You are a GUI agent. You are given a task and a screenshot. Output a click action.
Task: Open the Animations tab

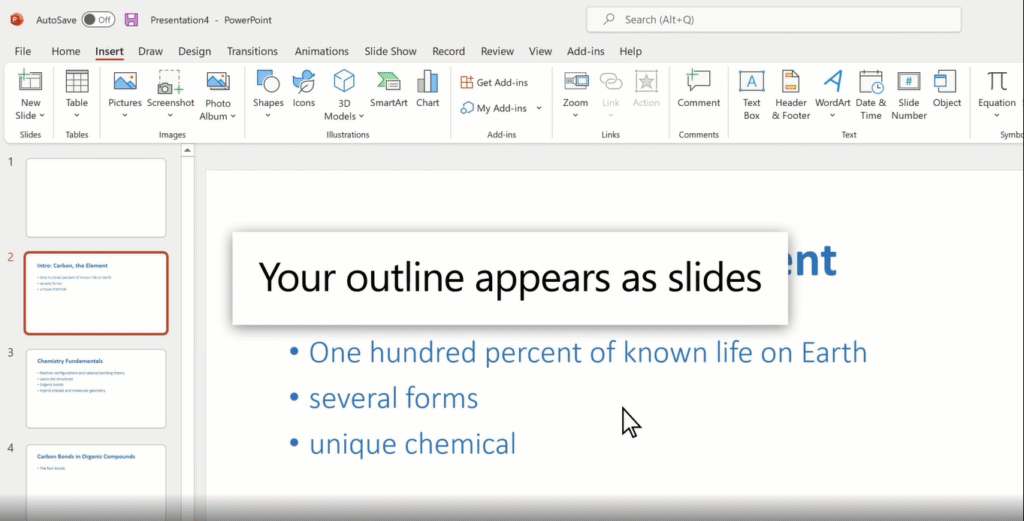[321, 51]
